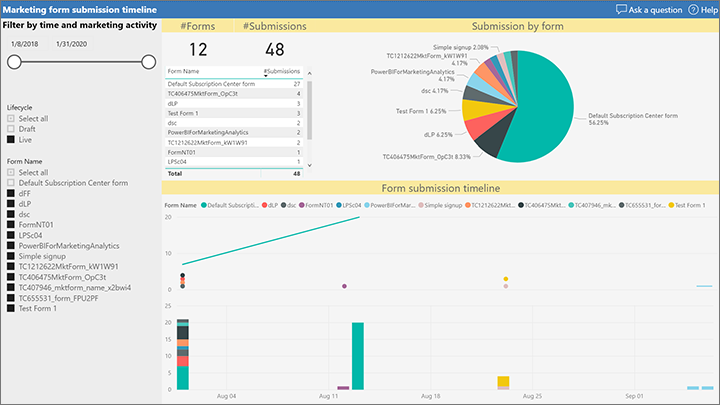Viewport: 720px width, 405px height.
Task: Check the Draft lifecycle checkbox
Action: click(11, 129)
